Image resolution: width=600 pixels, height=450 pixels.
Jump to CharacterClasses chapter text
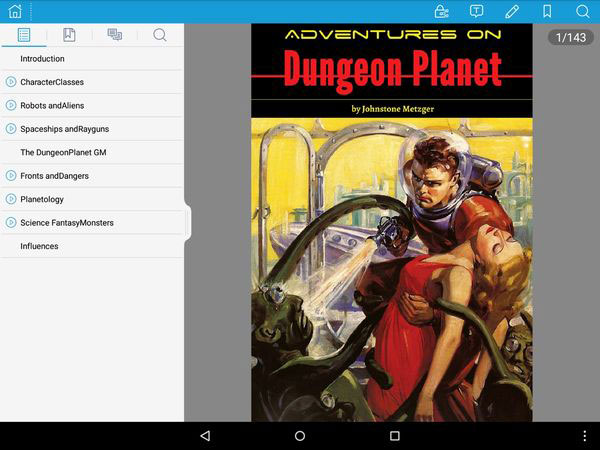point(52,82)
